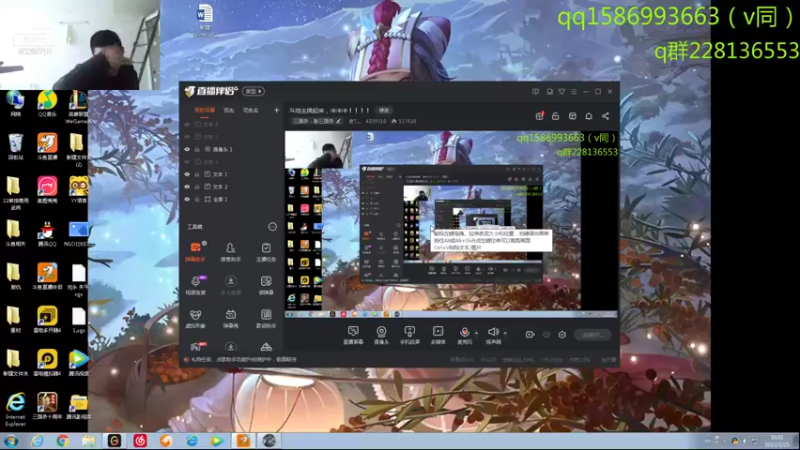
Task: Open the 视频连麦 tool
Action: [x=195, y=285]
